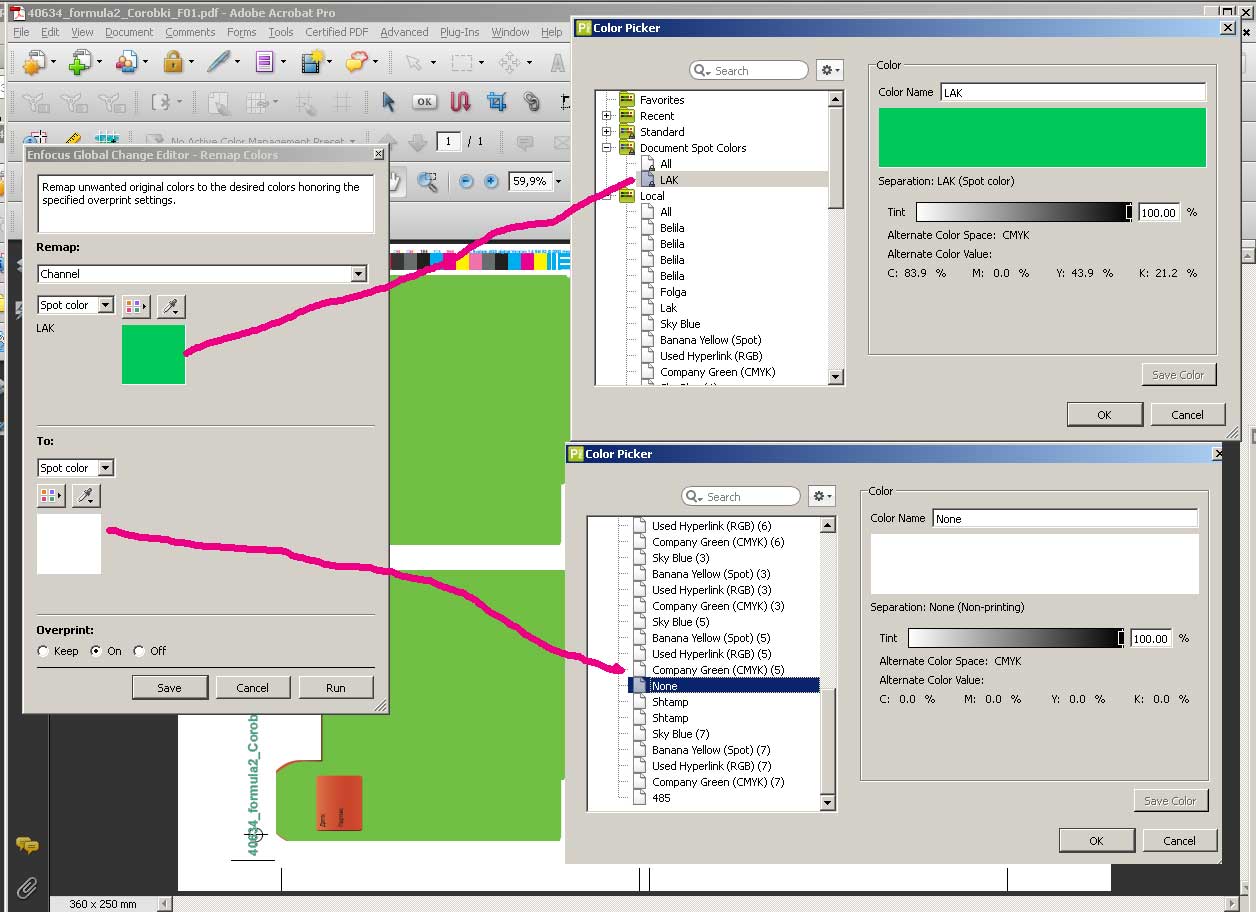This screenshot has width=1256, height=912.
Task: Click Search field in upper Color Picker
Action: point(749,70)
